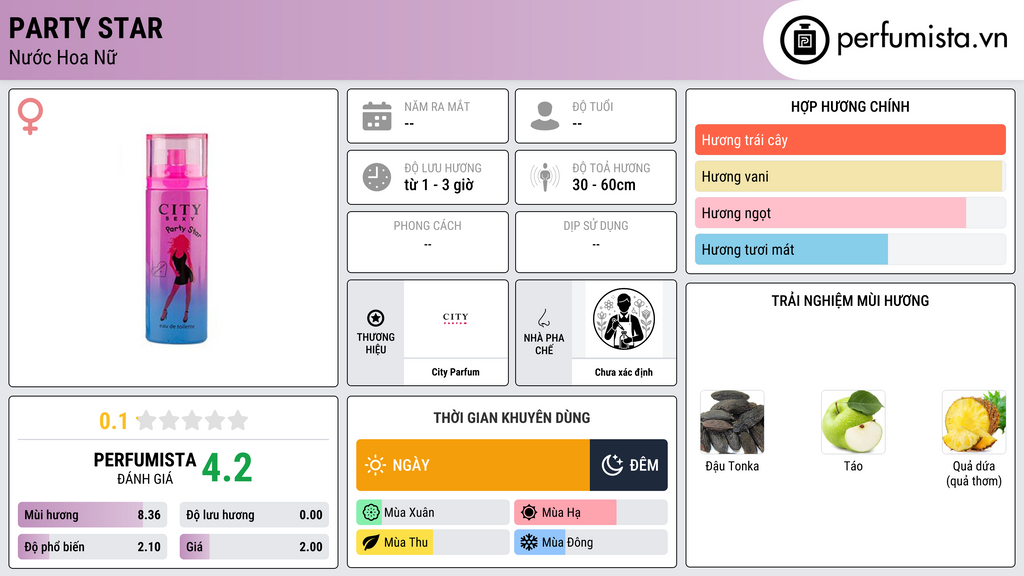Click the perfumer illustration above Chưa xác định
Image resolution: width=1024 pixels, height=576 pixels.
coord(624,319)
